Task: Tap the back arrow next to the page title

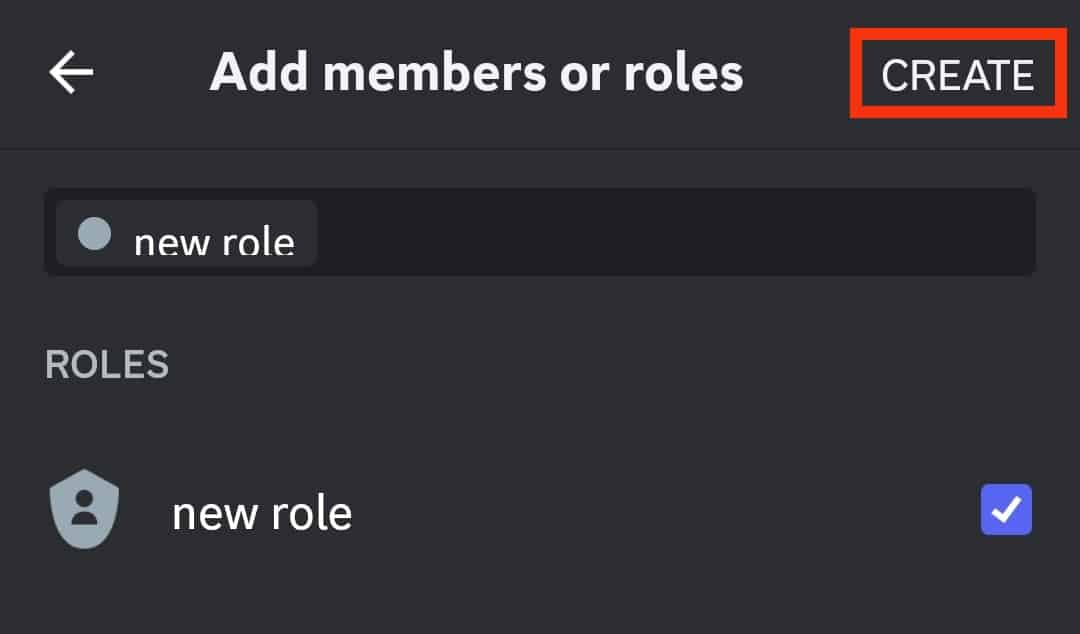Action: coord(71,72)
